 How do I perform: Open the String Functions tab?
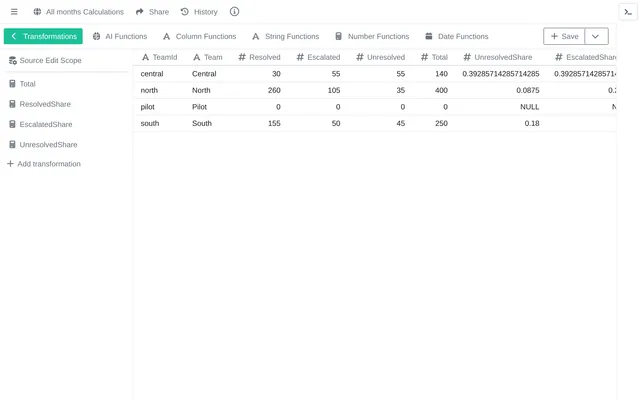pos(286,36)
